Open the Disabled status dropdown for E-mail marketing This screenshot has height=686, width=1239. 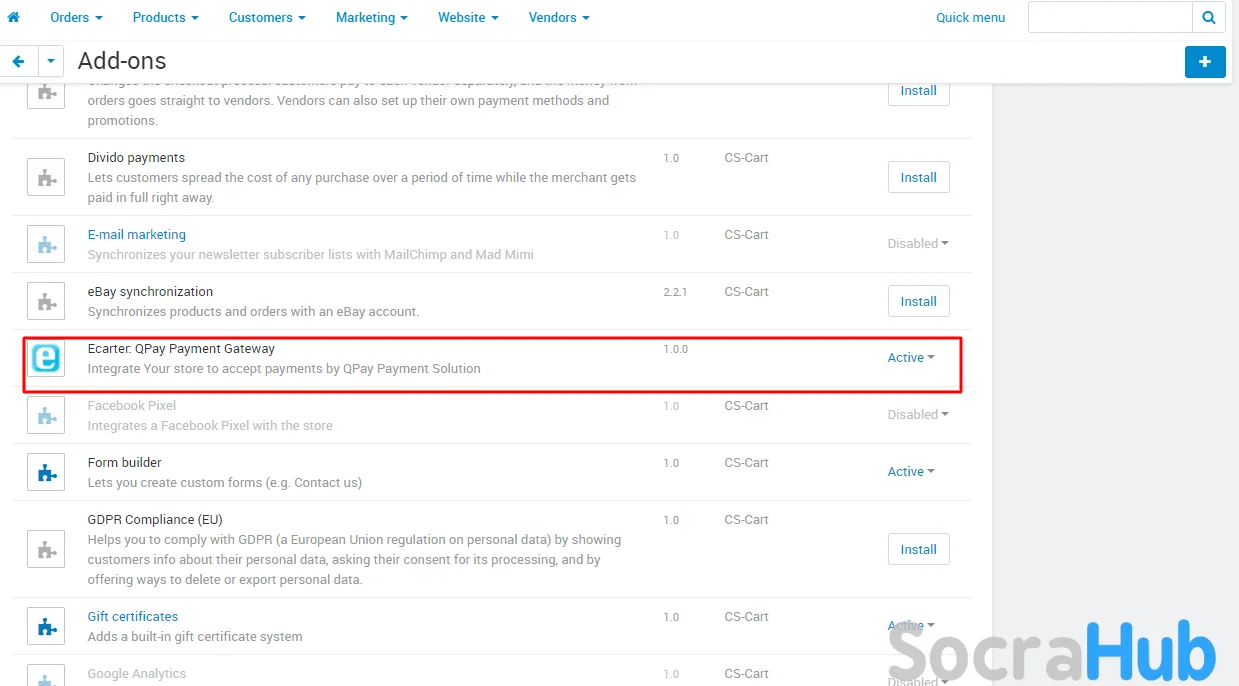point(917,244)
